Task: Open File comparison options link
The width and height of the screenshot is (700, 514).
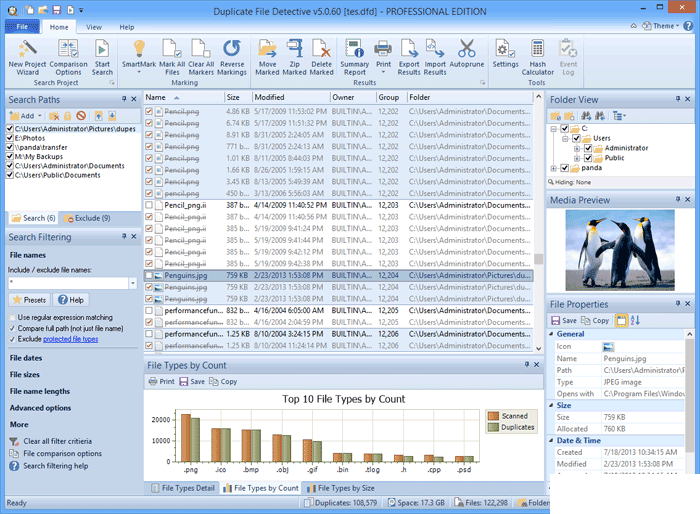Action: pyautogui.click(x=62, y=454)
